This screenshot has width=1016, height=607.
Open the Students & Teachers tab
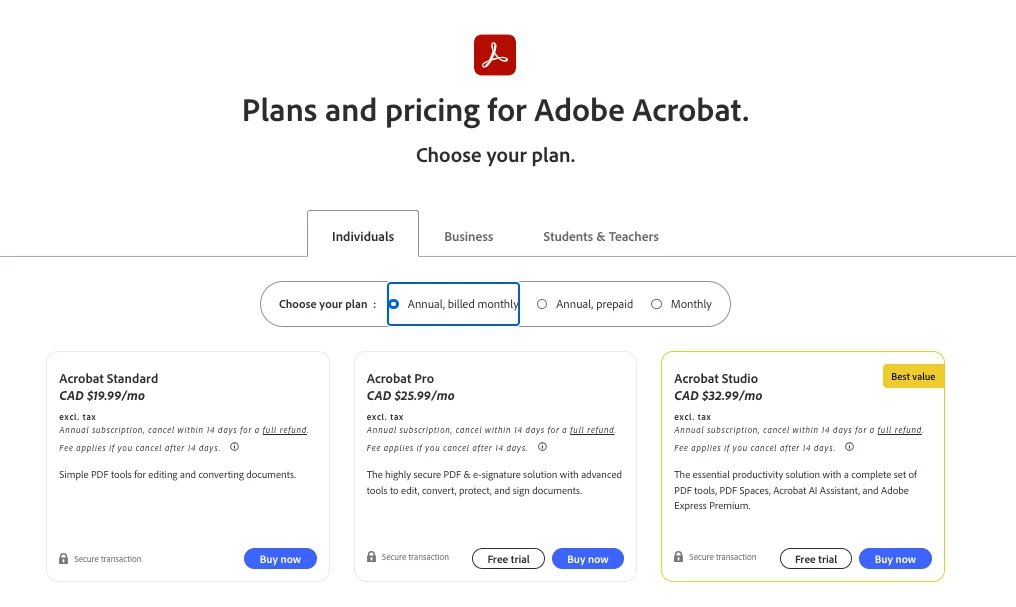[600, 237]
